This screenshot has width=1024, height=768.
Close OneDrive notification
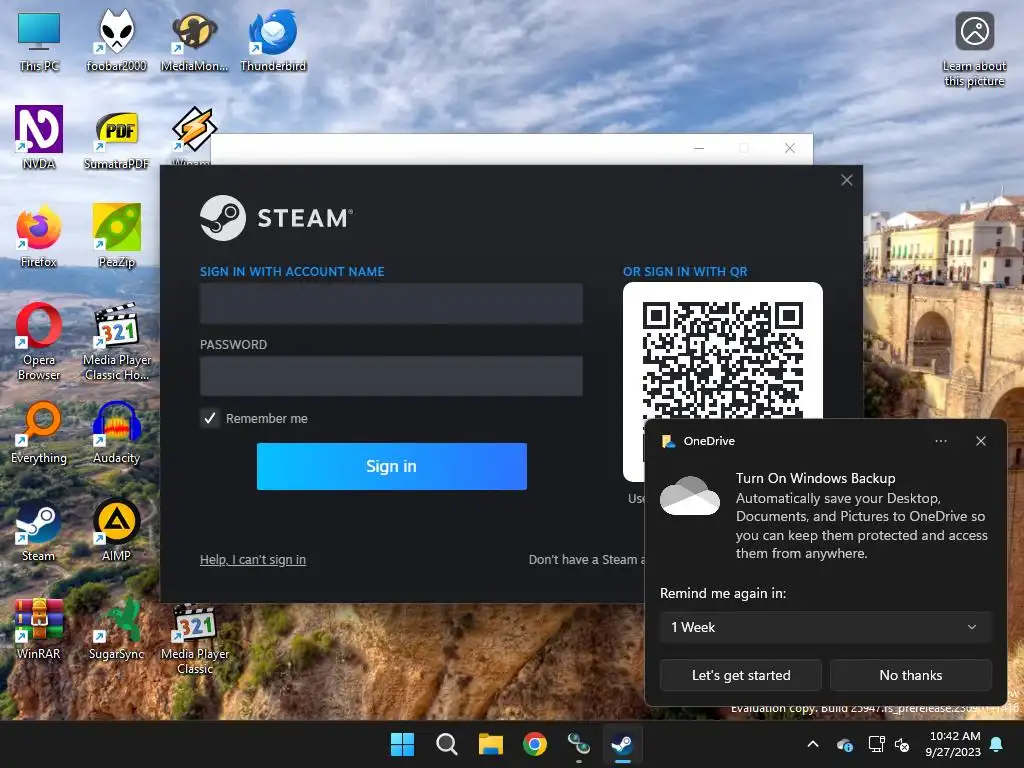(x=980, y=441)
